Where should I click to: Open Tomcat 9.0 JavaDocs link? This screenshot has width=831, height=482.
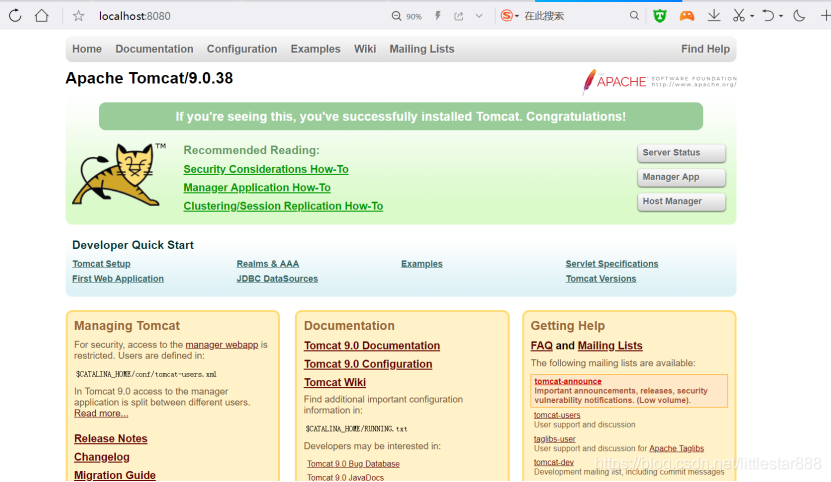[x=346, y=477]
